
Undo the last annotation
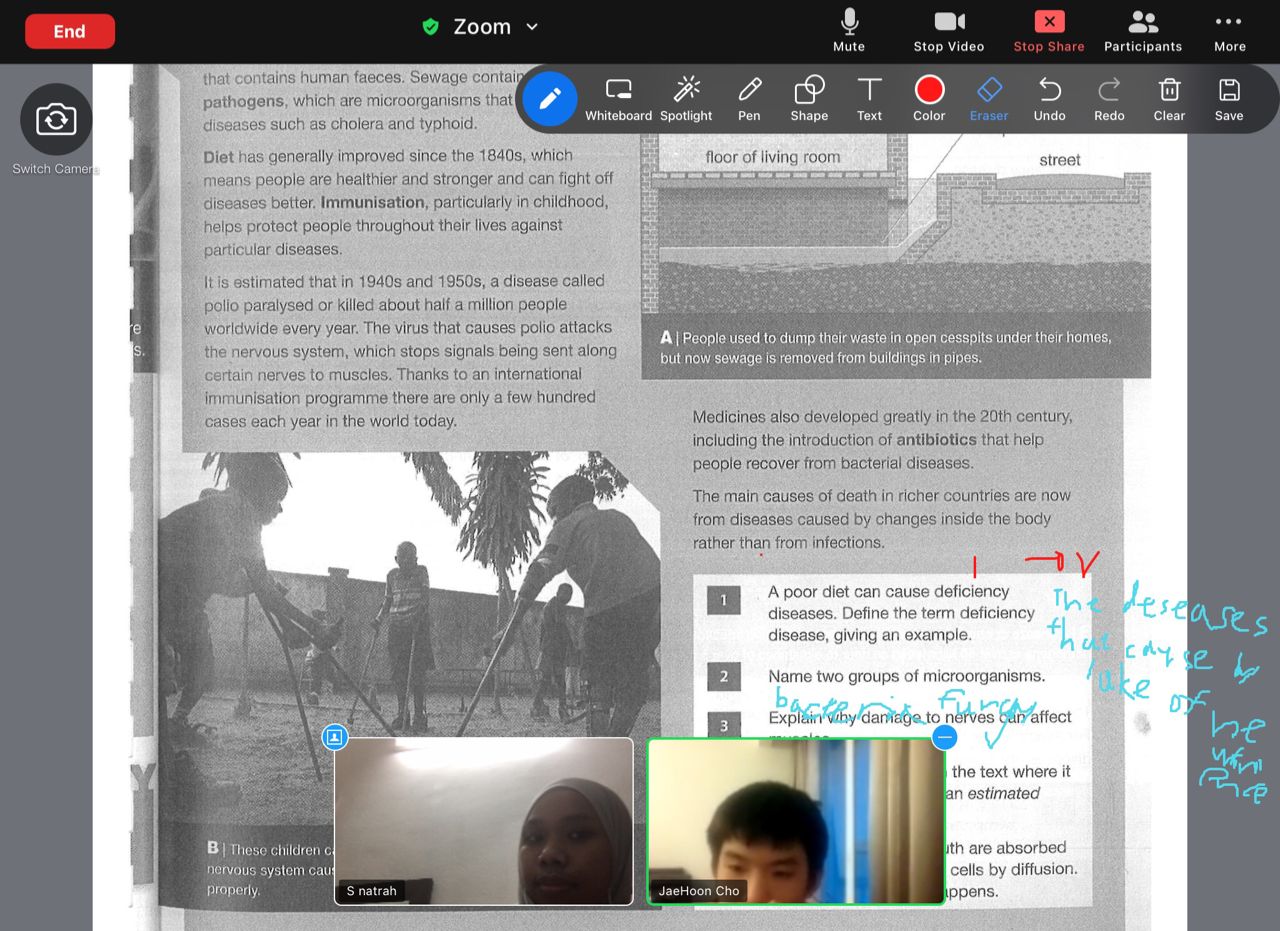1049,99
